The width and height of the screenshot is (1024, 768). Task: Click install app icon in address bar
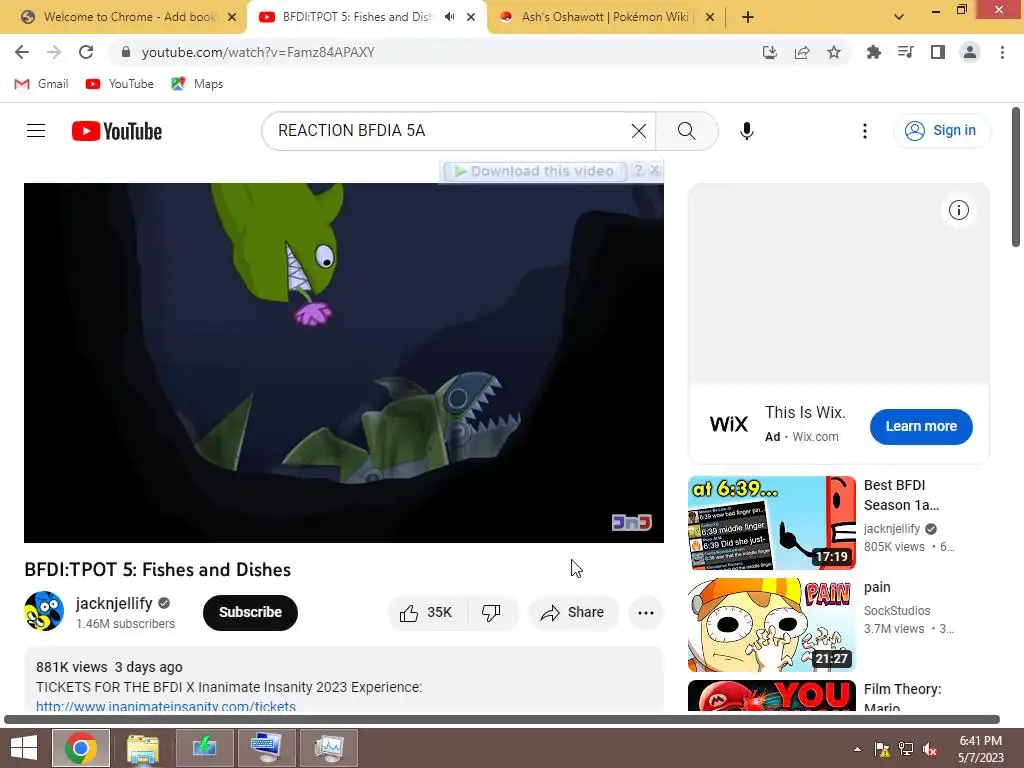tap(770, 52)
